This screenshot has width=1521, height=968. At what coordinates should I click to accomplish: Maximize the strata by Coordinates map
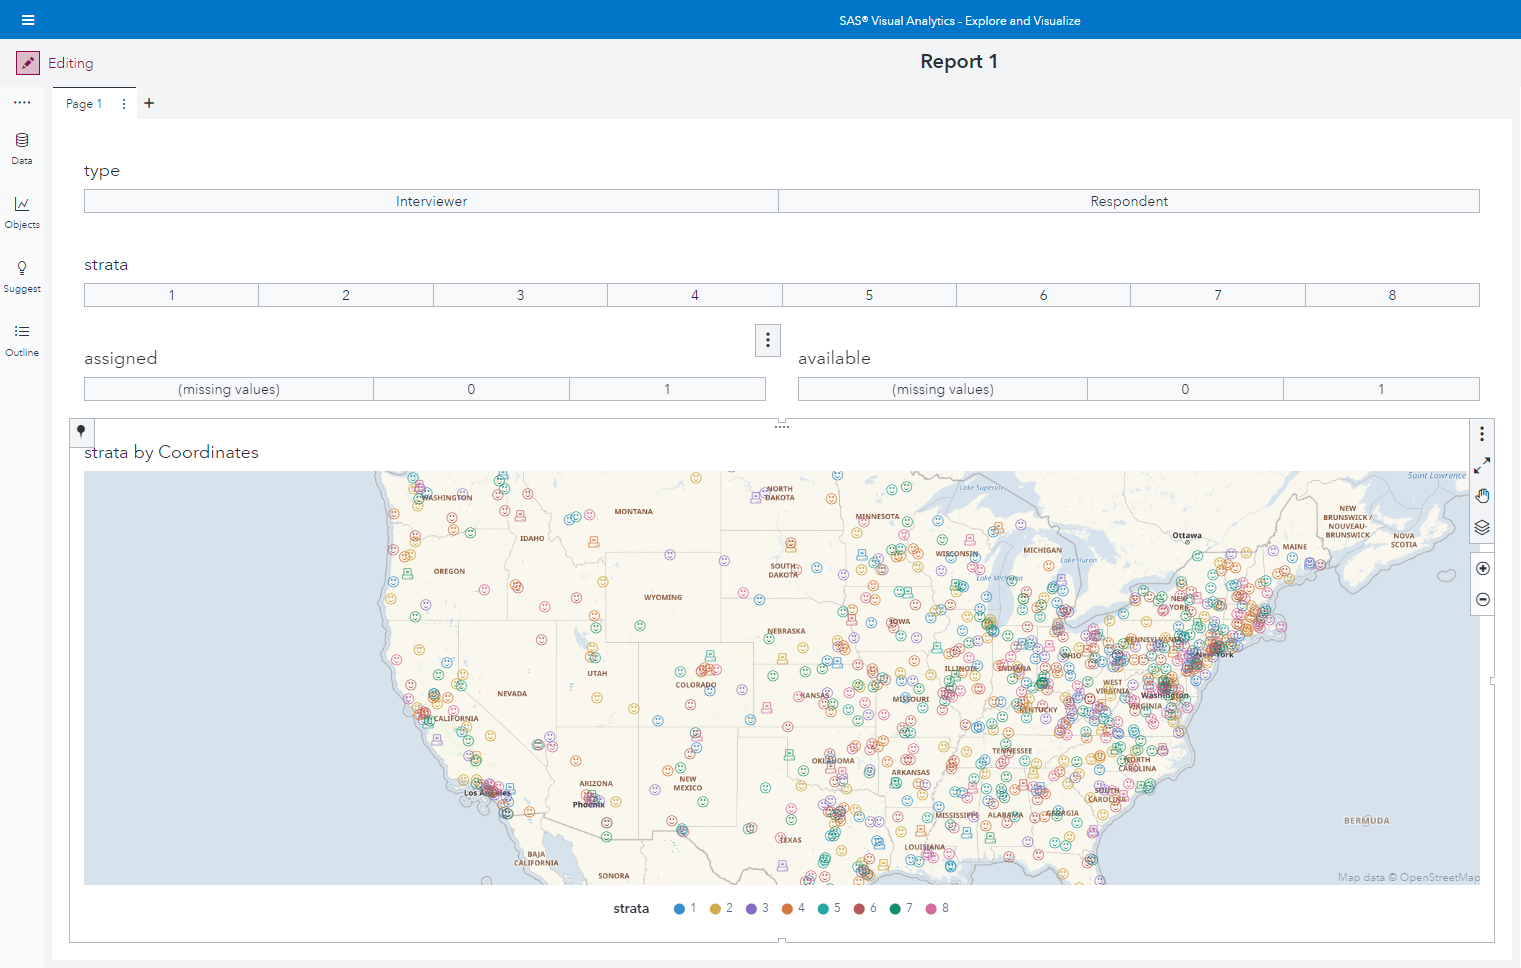[1482, 464]
